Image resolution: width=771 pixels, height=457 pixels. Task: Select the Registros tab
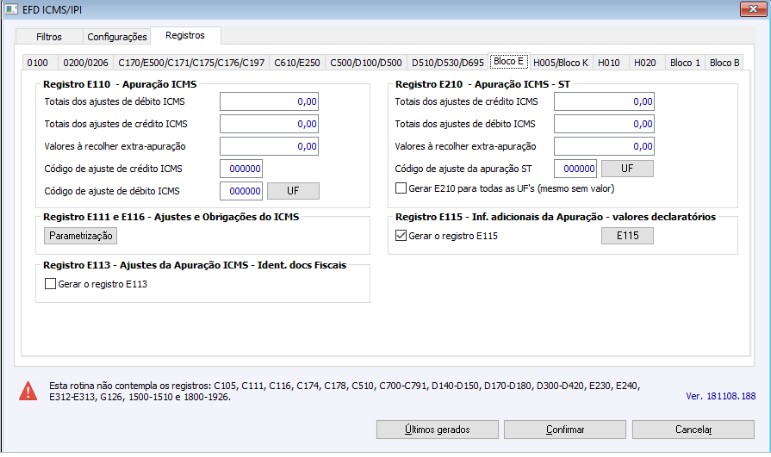tap(185, 35)
